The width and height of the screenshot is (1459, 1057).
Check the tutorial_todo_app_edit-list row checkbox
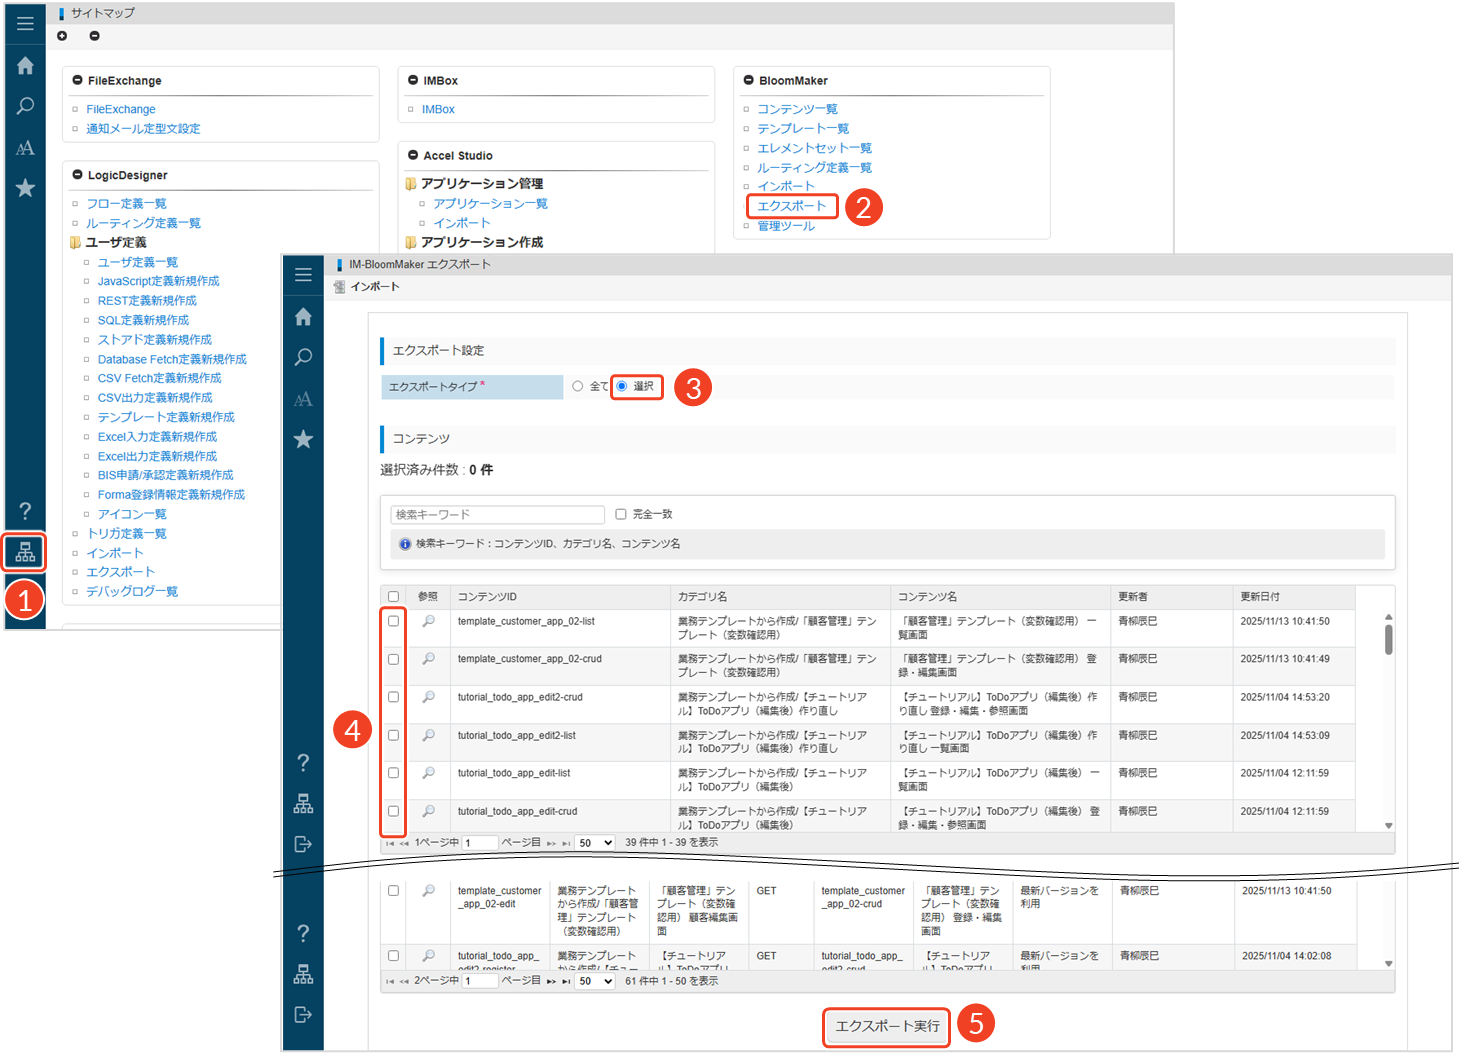pos(393,773)
